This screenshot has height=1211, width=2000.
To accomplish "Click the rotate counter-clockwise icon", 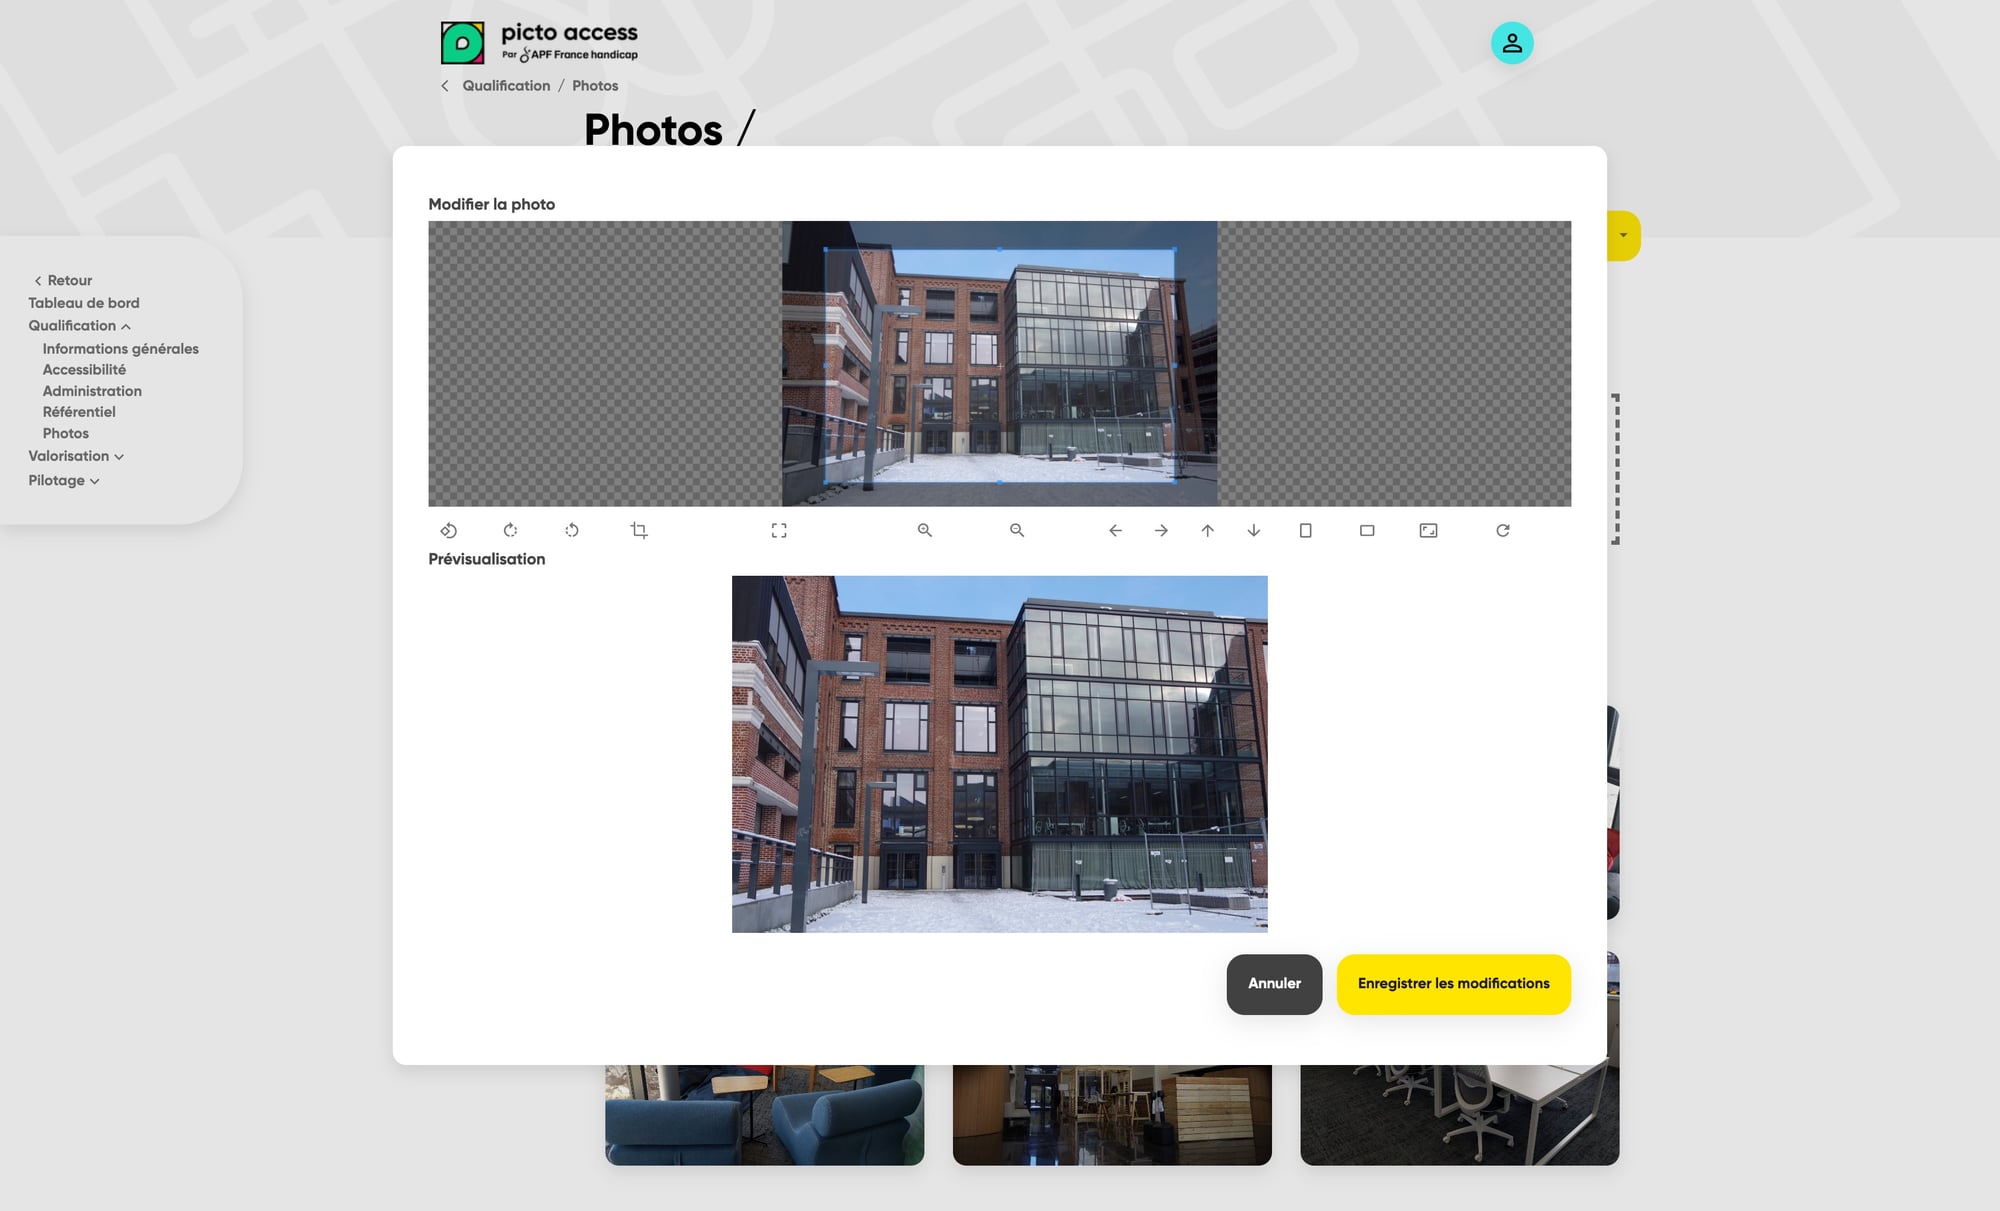I will [572, 530].
